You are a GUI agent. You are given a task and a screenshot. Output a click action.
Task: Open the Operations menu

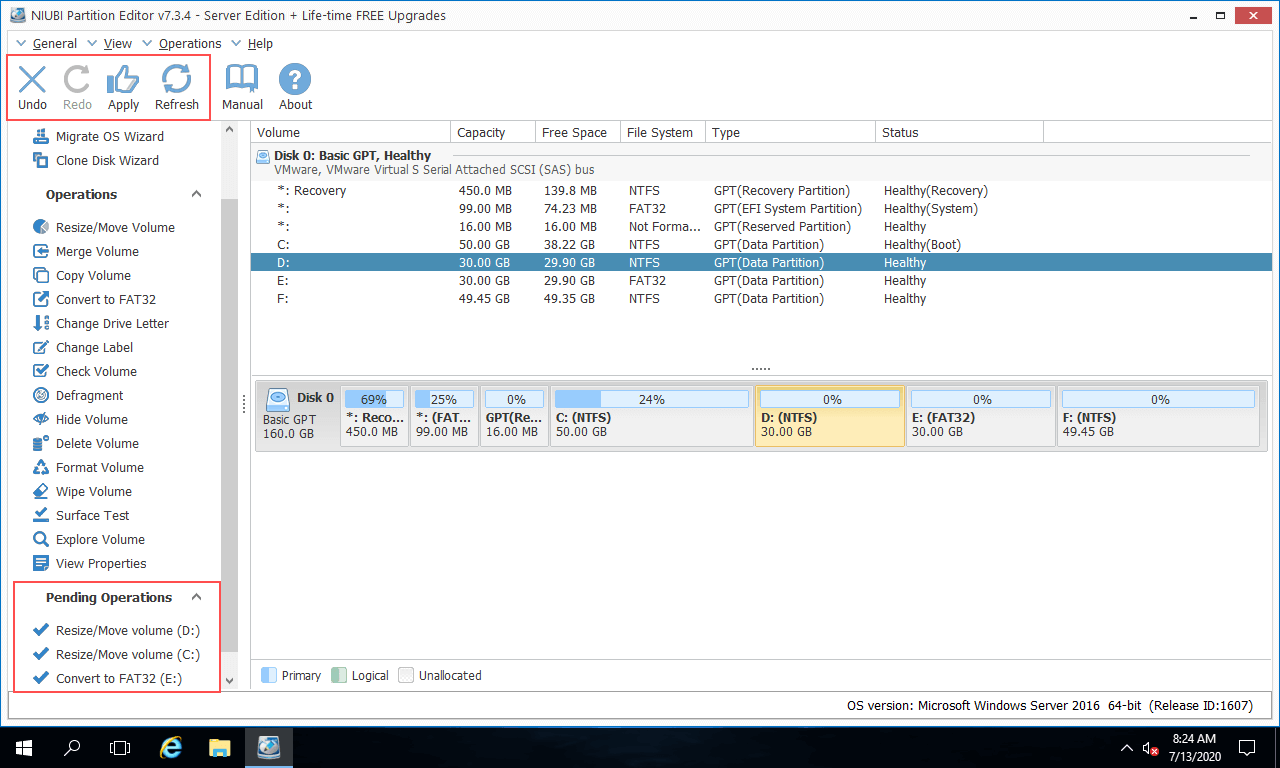coord(189,44)
